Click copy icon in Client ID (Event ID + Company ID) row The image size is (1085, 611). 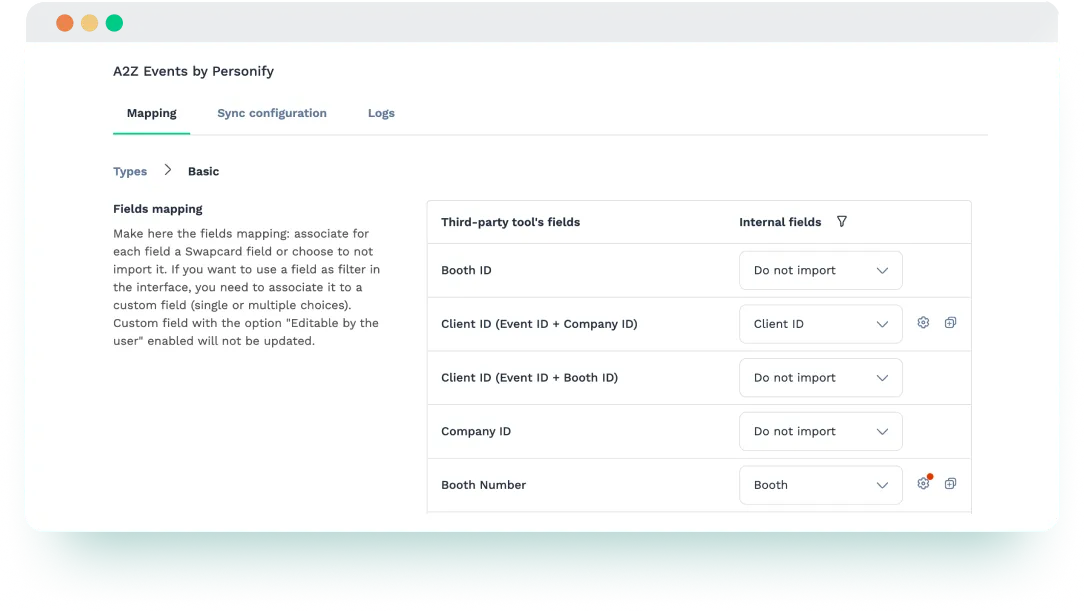coord(950,322)
